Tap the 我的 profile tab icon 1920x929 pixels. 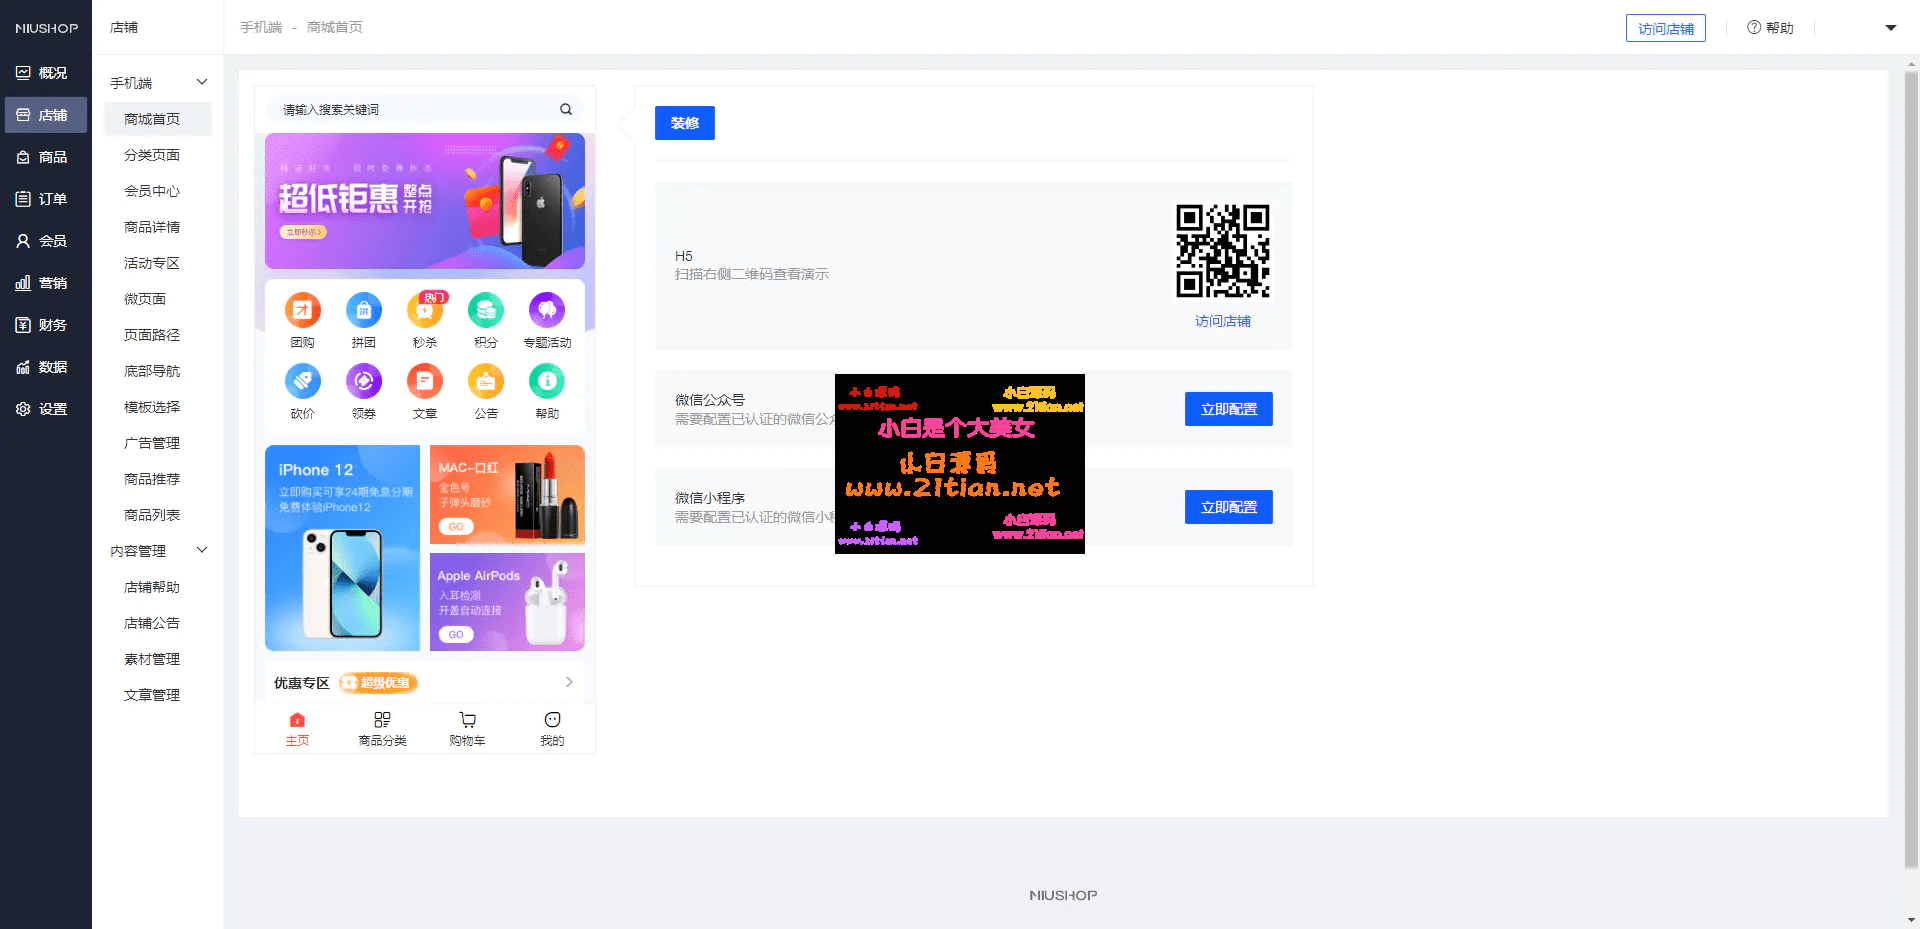(x=552, y=720)
